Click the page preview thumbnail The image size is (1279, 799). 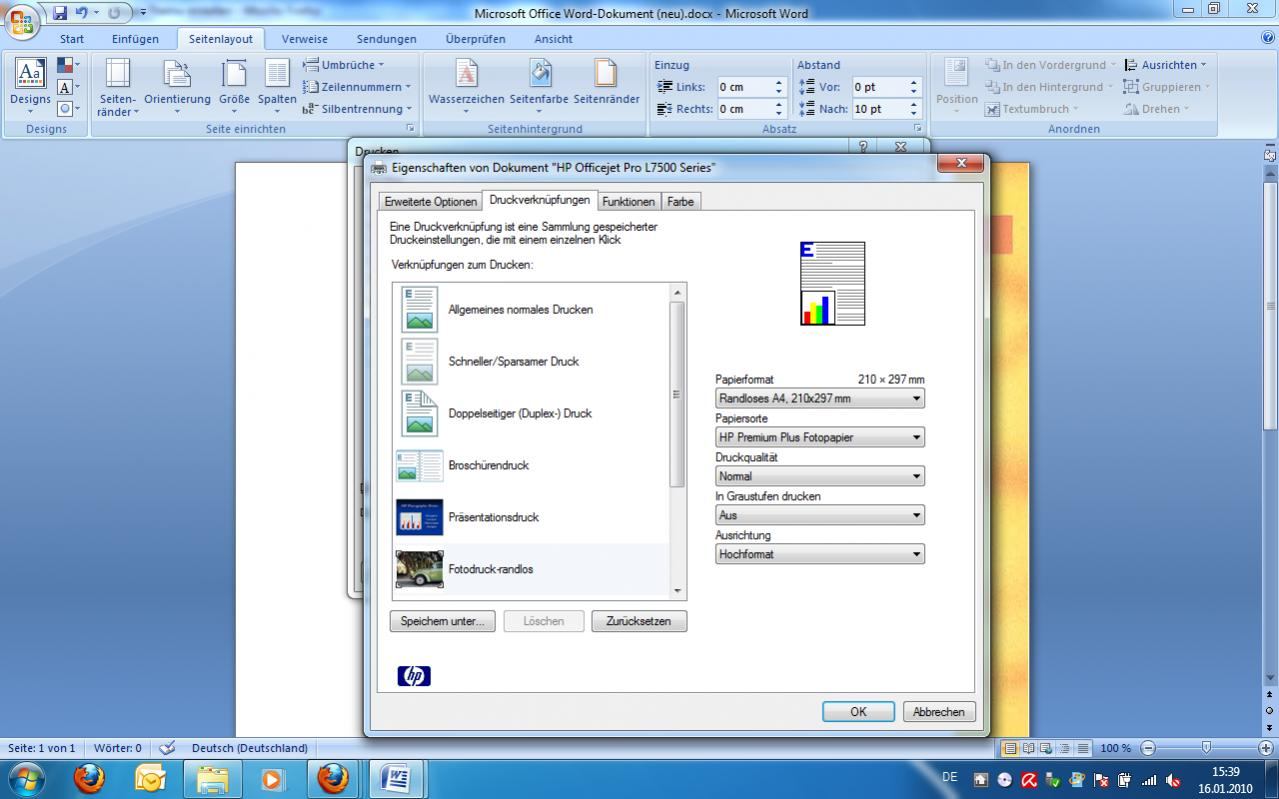tap(832, 283)
